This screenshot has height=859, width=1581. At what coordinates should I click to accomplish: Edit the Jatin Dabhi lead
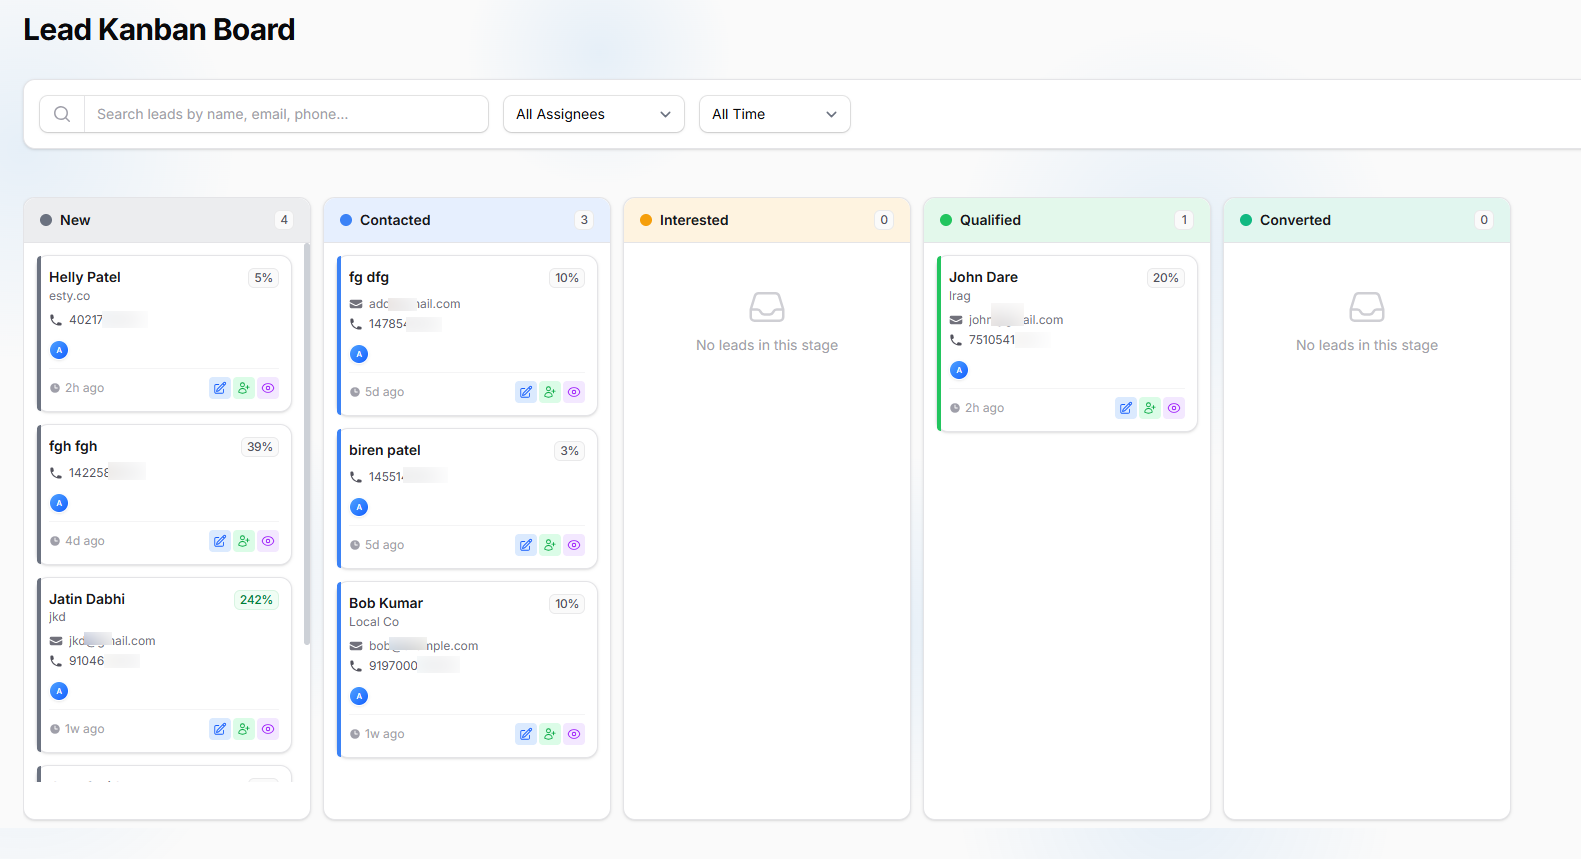pos(220,729)
